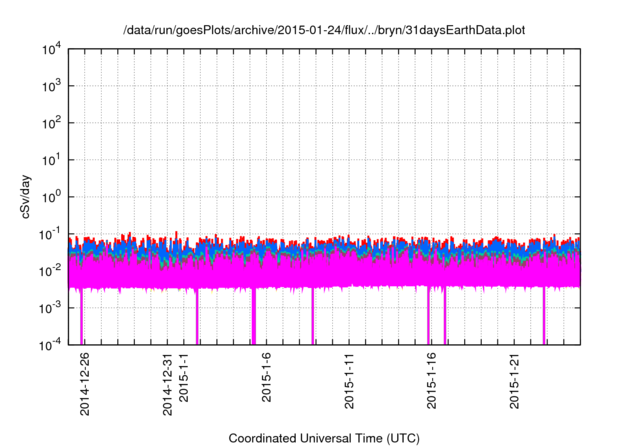Image resolution: width=640 pixels, height=448 pixels.
Task: Click the 10^1 y-axis tick label
Action: tap(52, 160)
